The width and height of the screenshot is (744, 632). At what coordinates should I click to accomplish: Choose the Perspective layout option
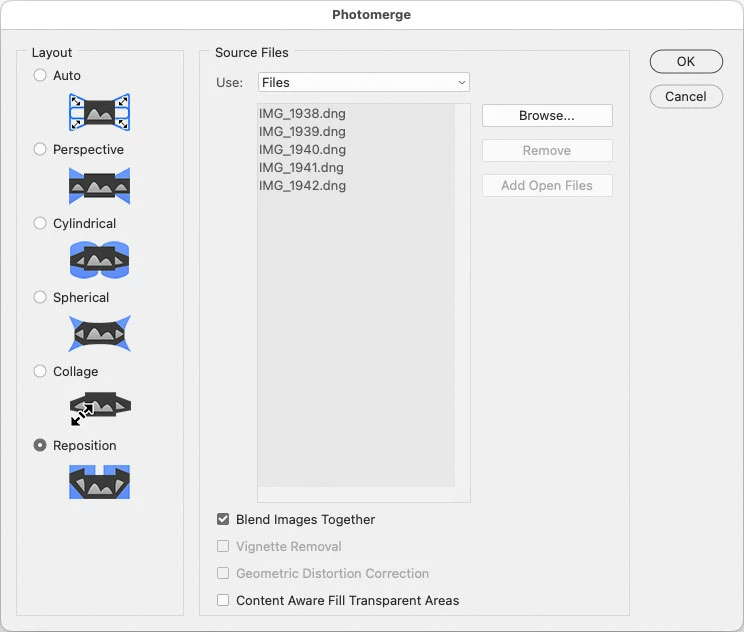(40, 149)
